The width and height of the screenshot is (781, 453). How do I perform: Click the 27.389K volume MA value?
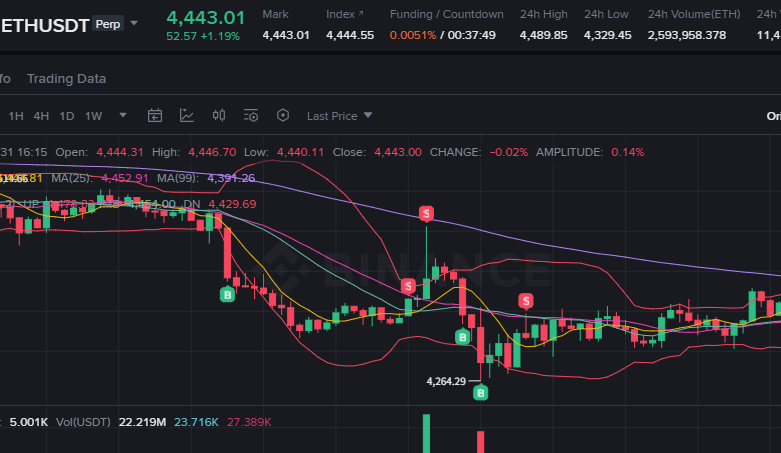coord(249,423)
